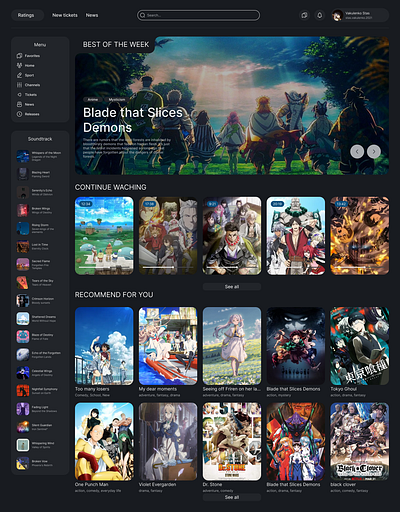Image resolution: width=400 pixels, height=512 pixels.
Task: Click the Home icon in the sidebar menu
Action: tap(19, 65)
